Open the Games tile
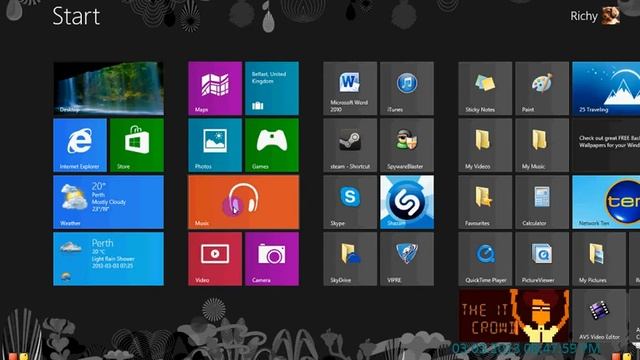This screenshot has height=360, width=640. 272,145
